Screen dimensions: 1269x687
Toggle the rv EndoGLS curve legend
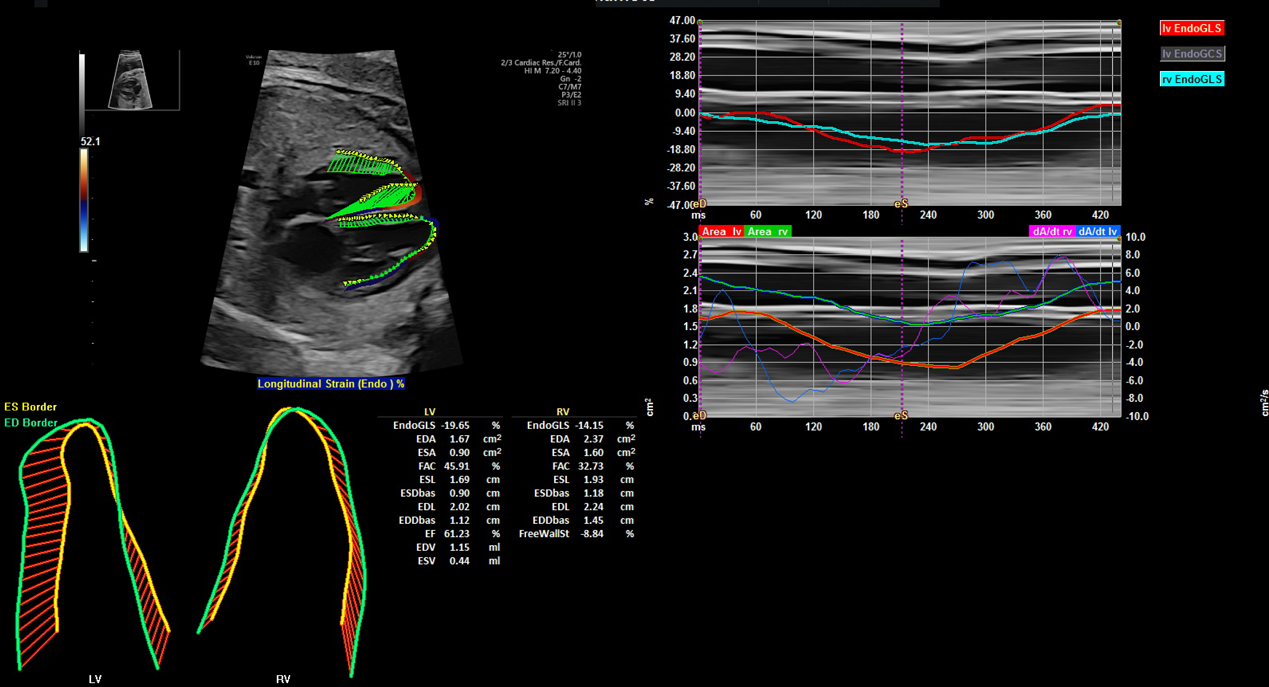point(1191,79)
